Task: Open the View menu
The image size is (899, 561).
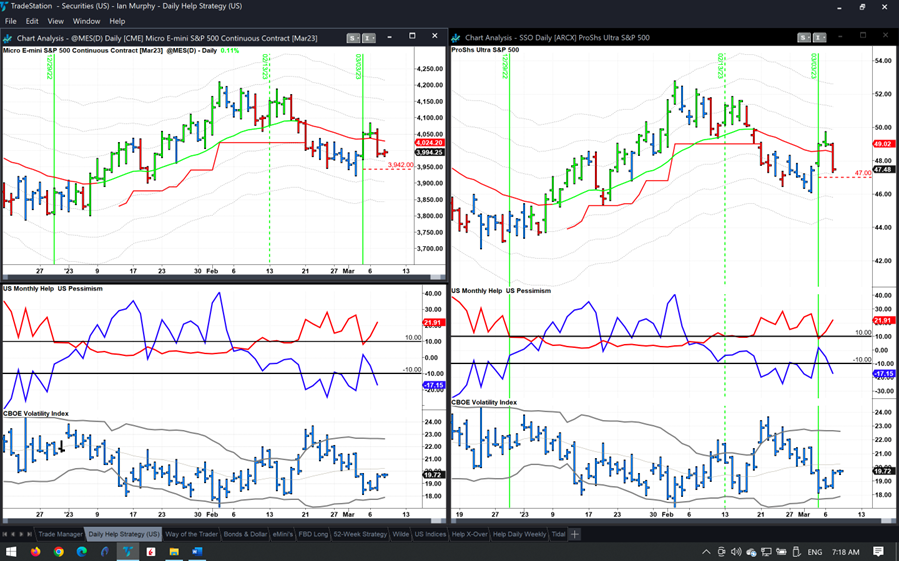Action: (55, 21)
